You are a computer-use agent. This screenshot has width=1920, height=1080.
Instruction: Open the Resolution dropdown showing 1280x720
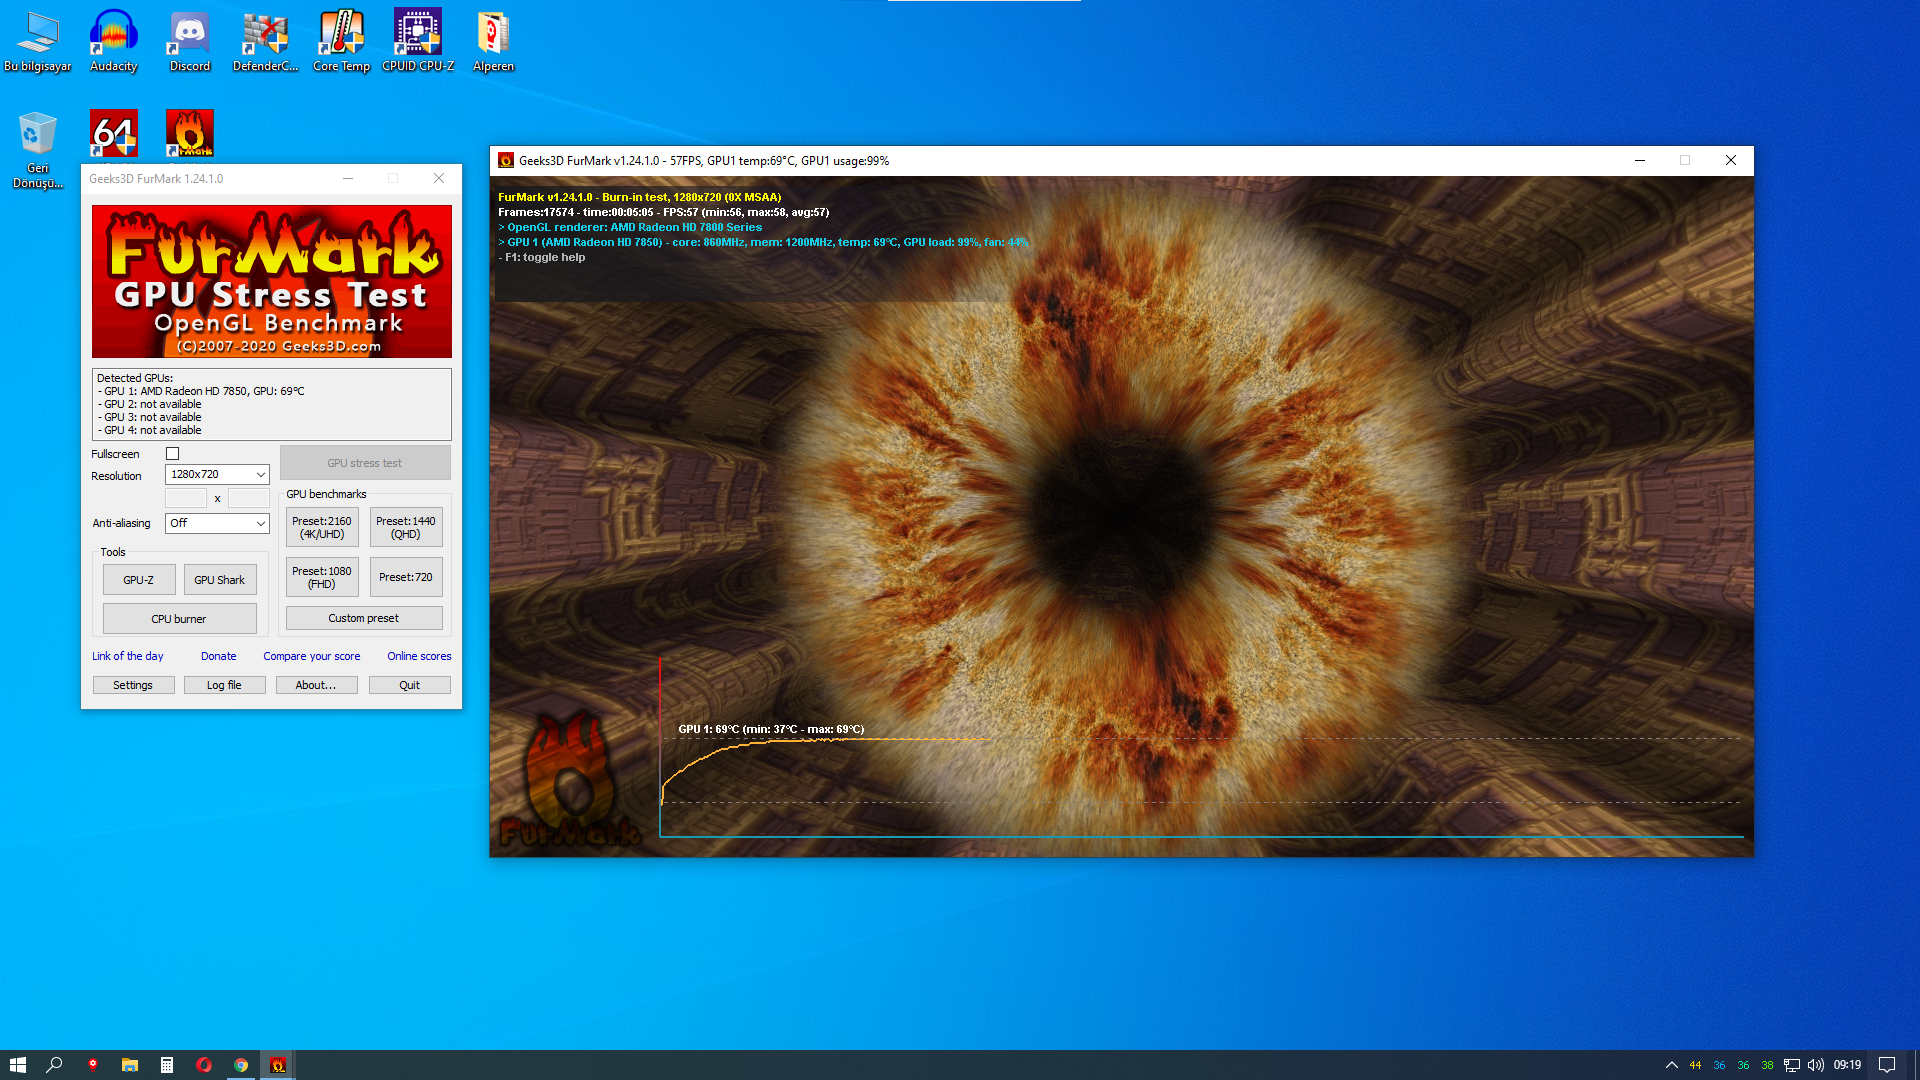(217, 475)
